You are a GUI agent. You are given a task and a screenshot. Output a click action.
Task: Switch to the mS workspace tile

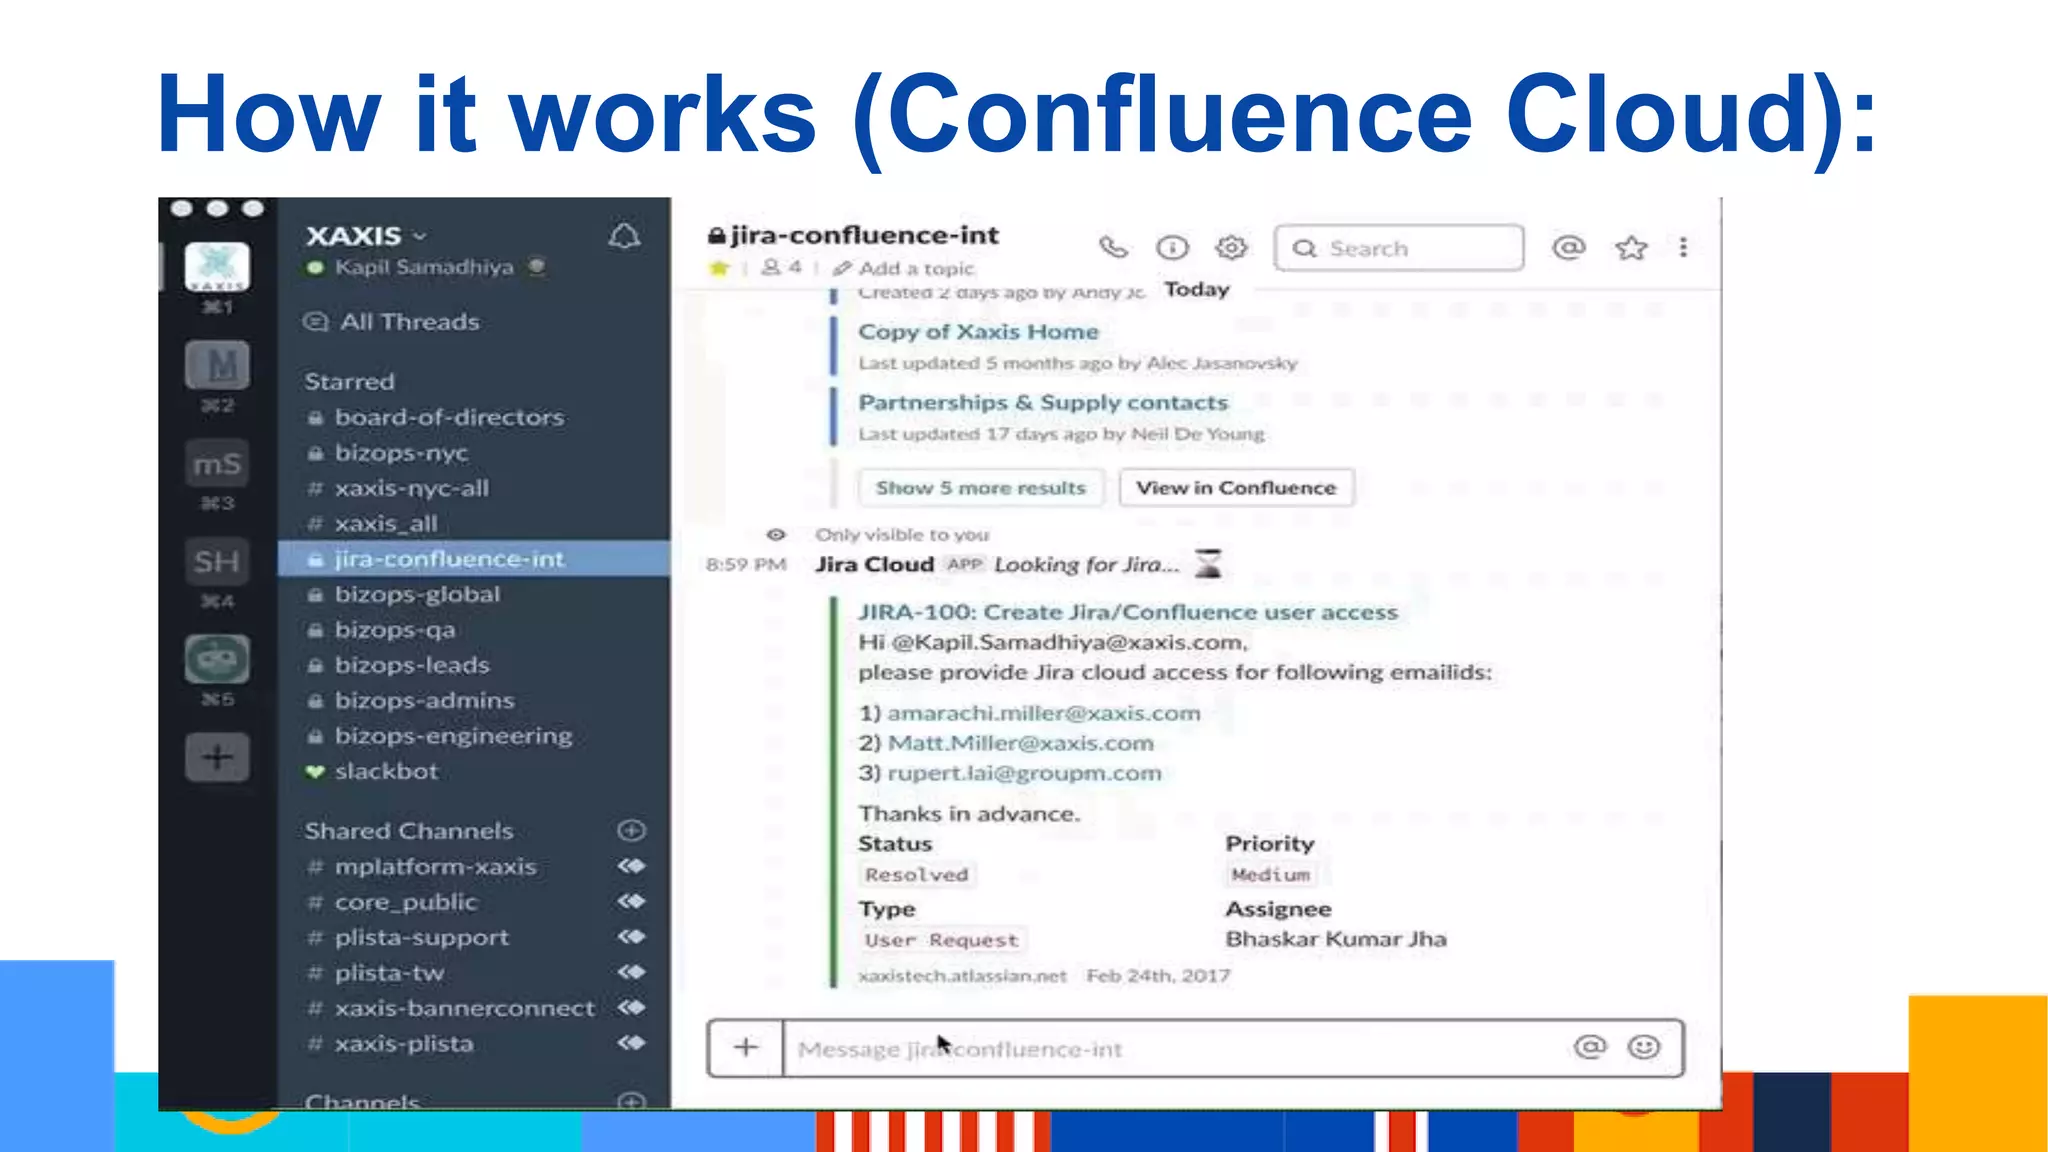(217, 464)
